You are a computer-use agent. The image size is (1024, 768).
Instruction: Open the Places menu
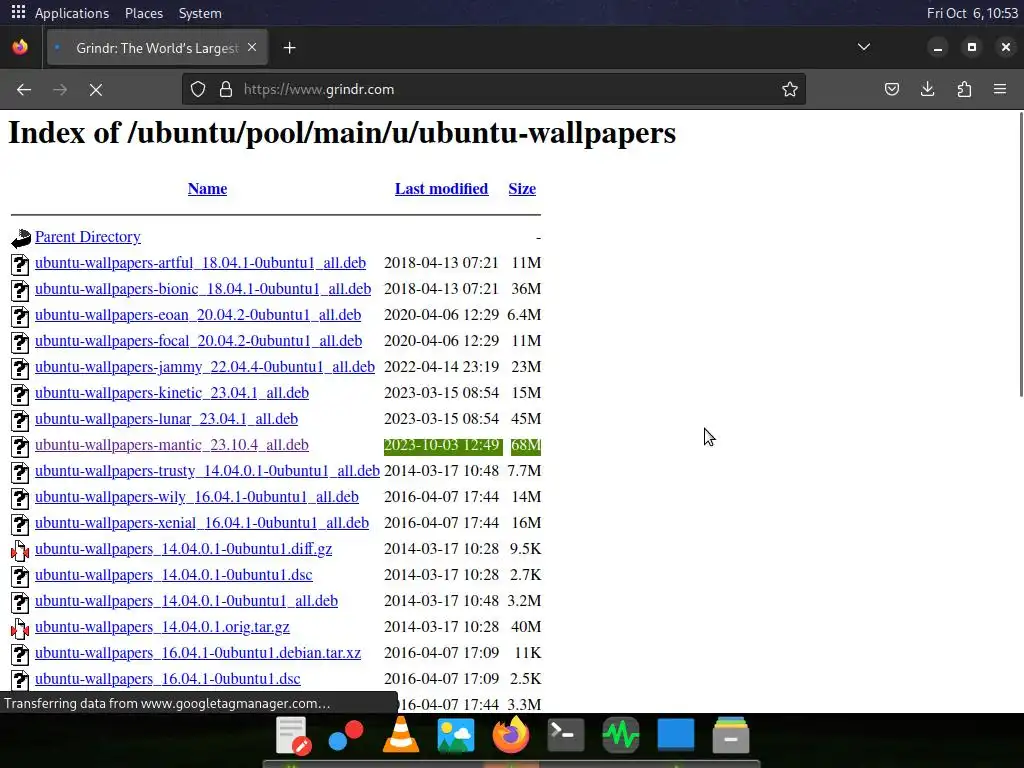coord(144,13)
